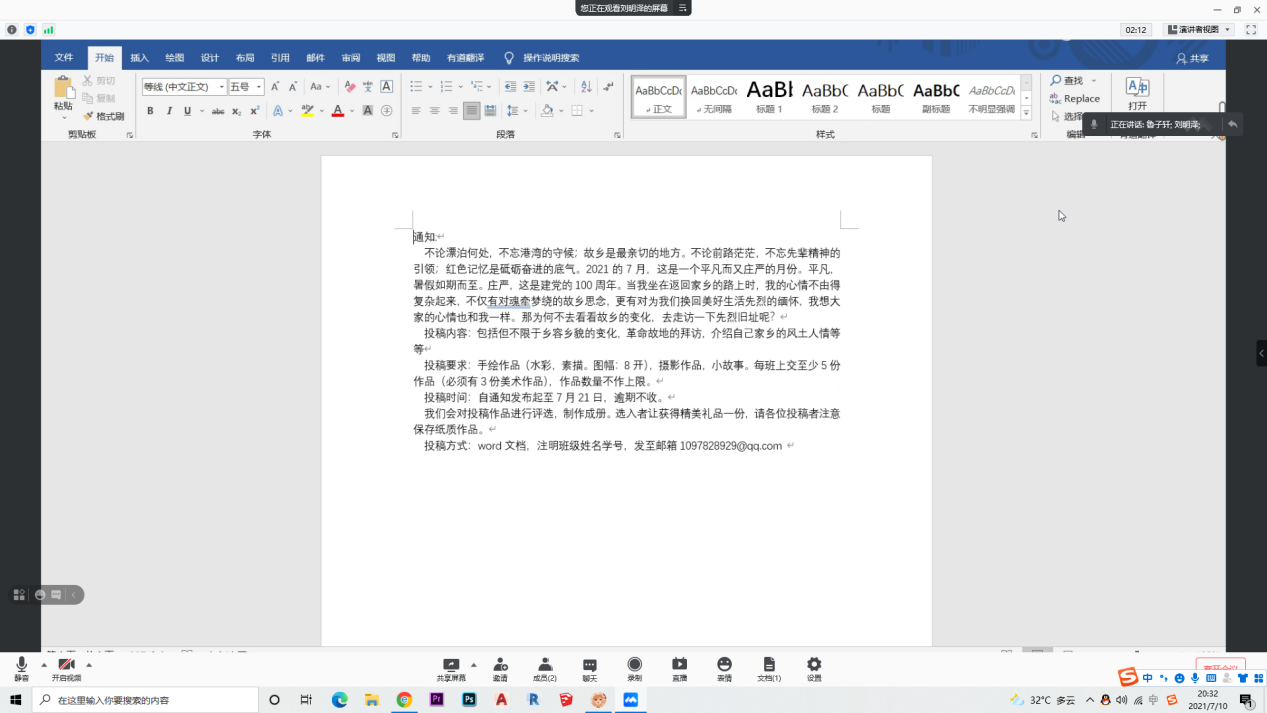
Task: Click the Increase Indent icon
Action: click(528, 87)
